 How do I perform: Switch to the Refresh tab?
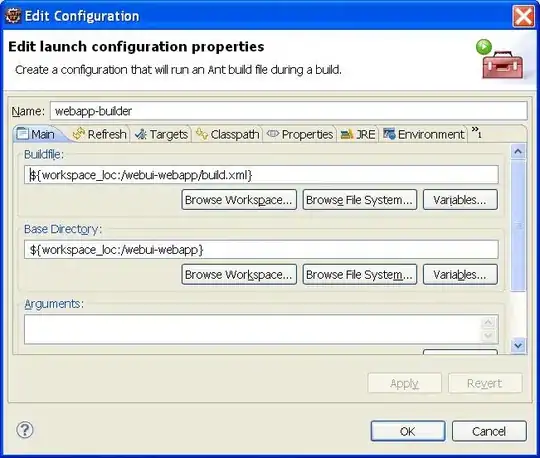click(x=100, y=134)
